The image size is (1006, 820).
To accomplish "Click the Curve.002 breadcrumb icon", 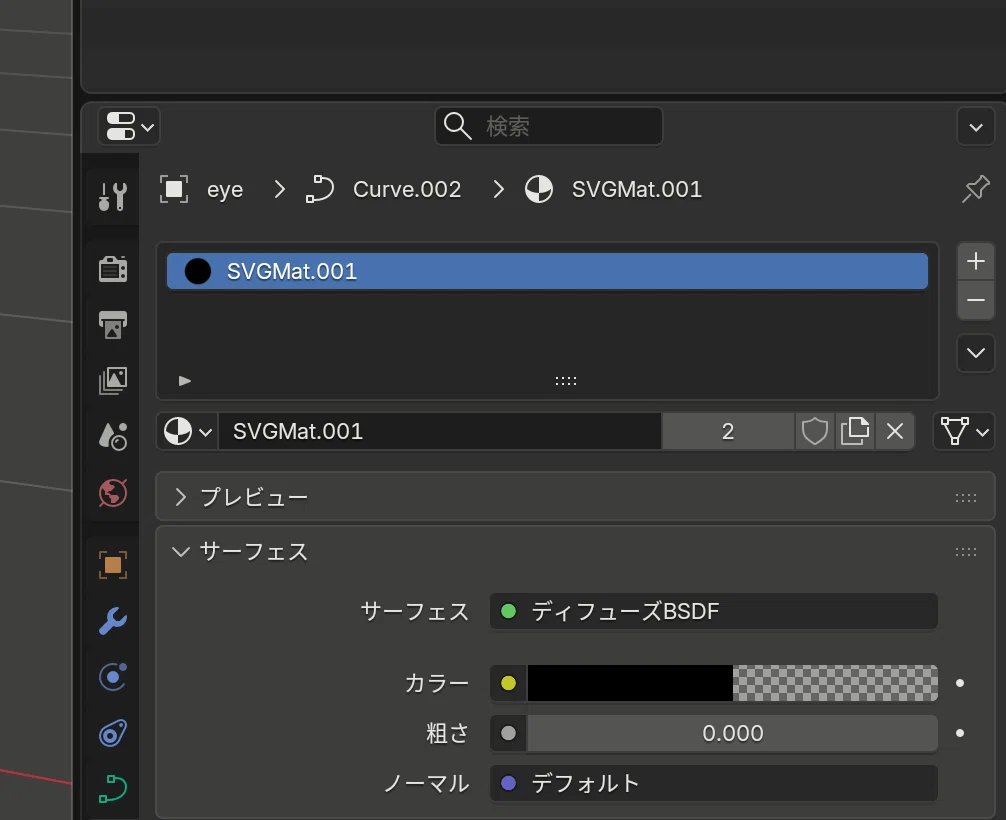I will [x=320, y=189].
